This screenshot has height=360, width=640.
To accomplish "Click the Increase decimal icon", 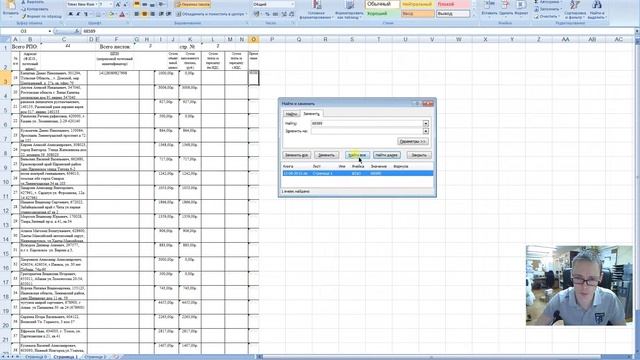I will pos(284,14).
